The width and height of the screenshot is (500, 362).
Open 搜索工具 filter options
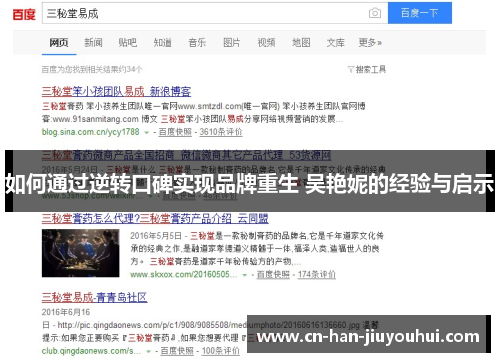tap(367, 69)
